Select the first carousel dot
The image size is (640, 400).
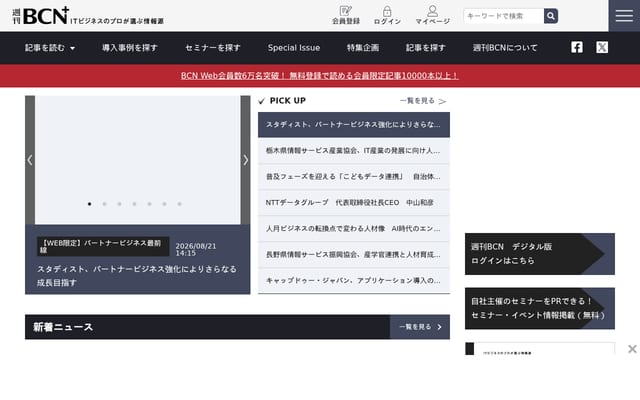(89, 204)
